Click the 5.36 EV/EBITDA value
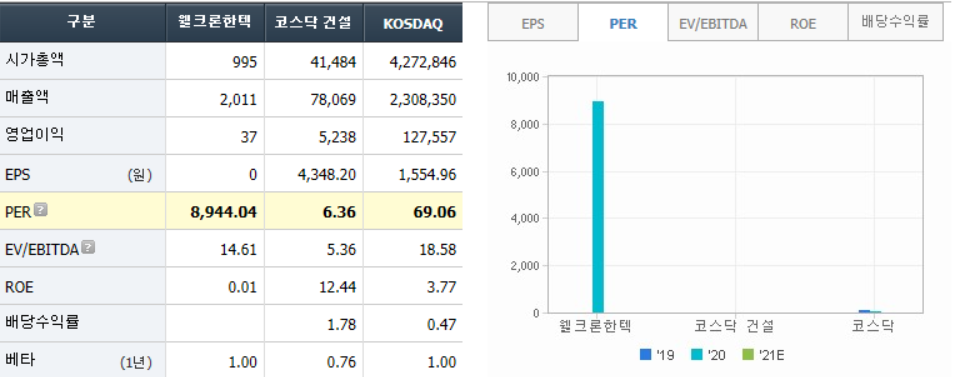 pos(342,250)
